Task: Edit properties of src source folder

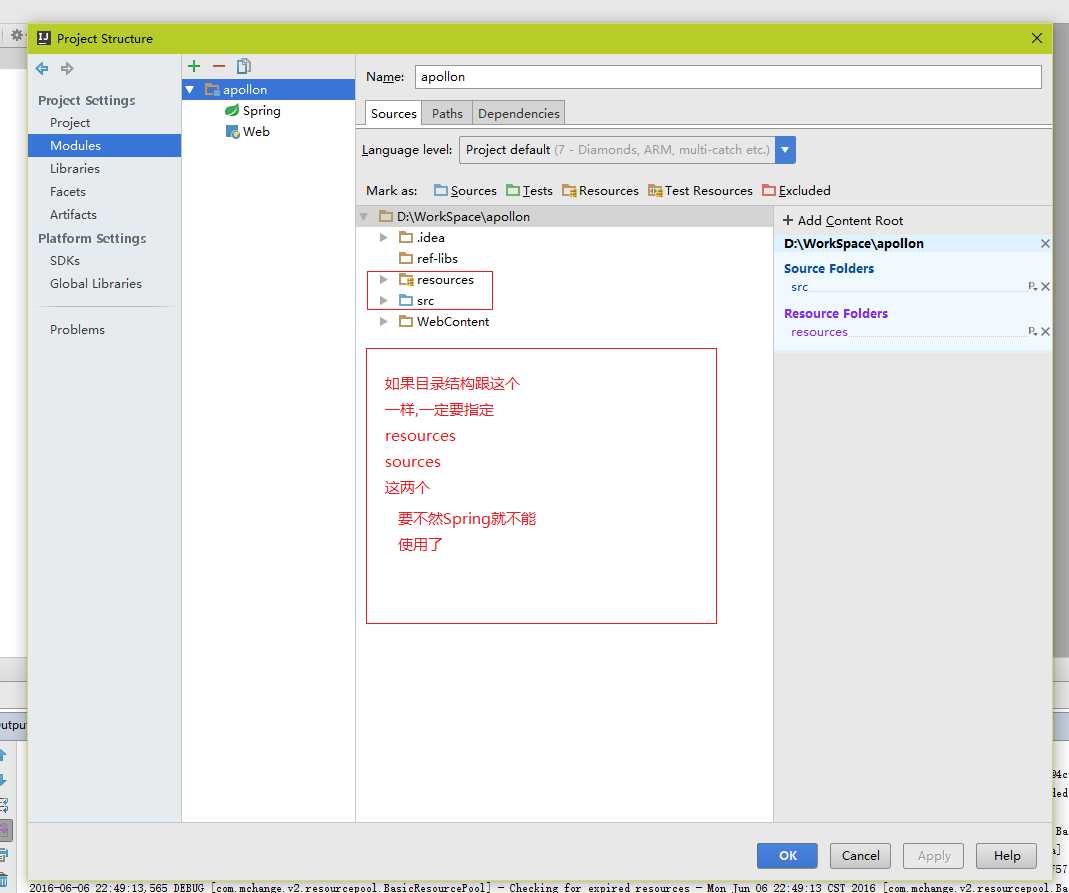Action: 1032,286
